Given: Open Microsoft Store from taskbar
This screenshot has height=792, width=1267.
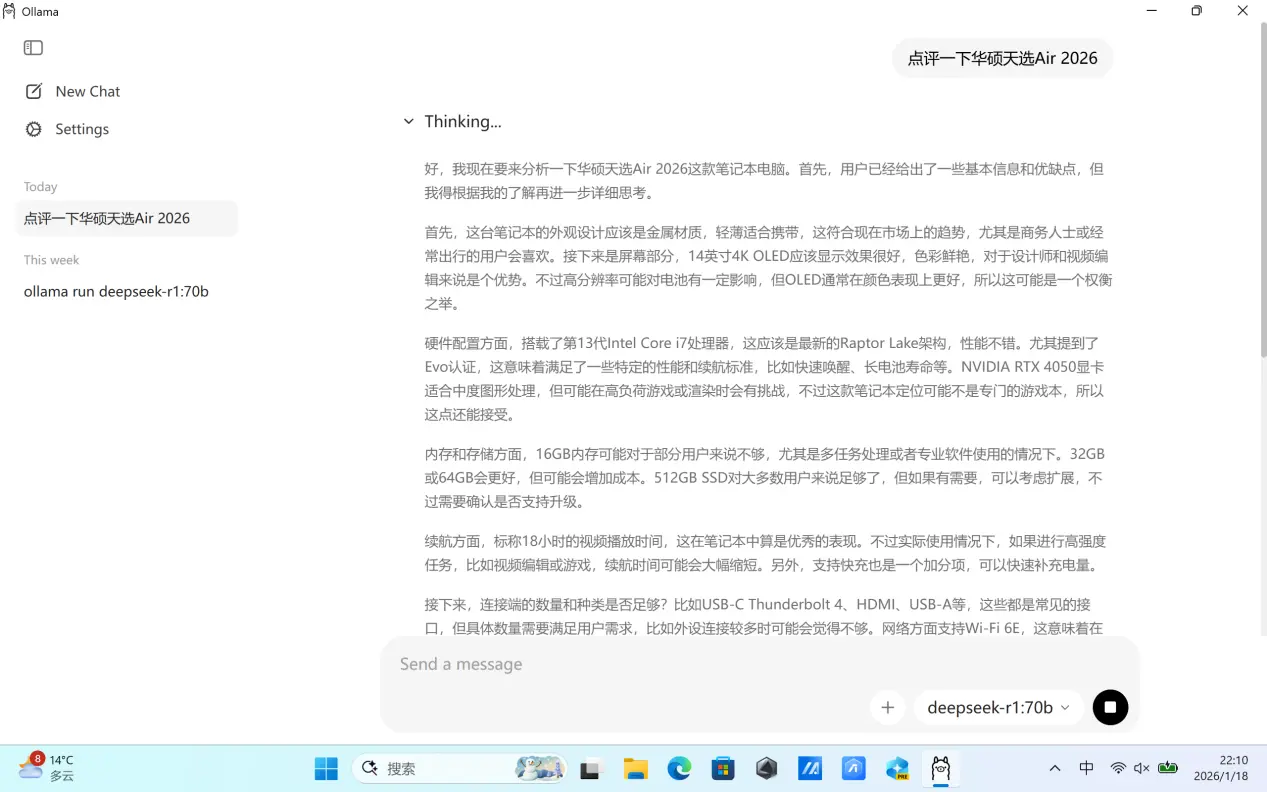Looking at the screenshot, I should pyautogui.click(x=723, y=768).
